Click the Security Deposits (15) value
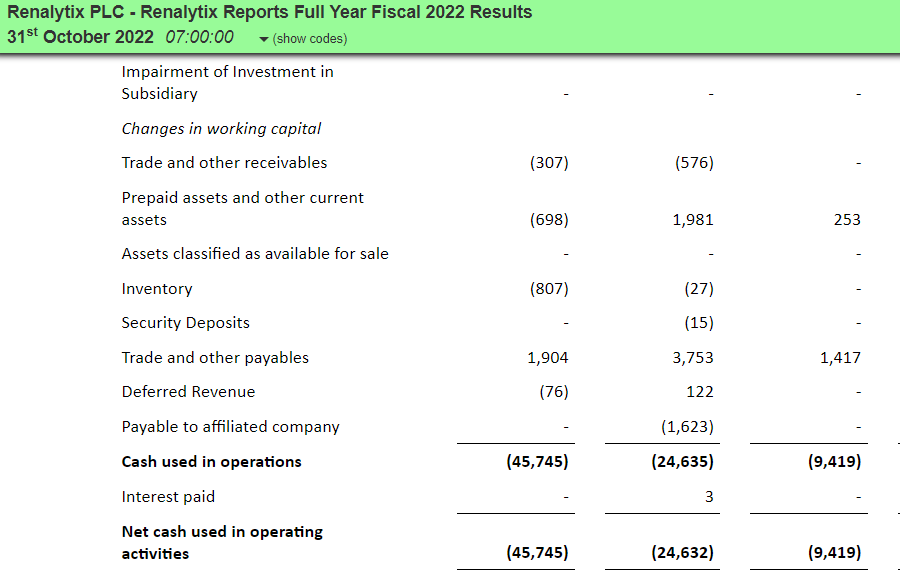 699,323
